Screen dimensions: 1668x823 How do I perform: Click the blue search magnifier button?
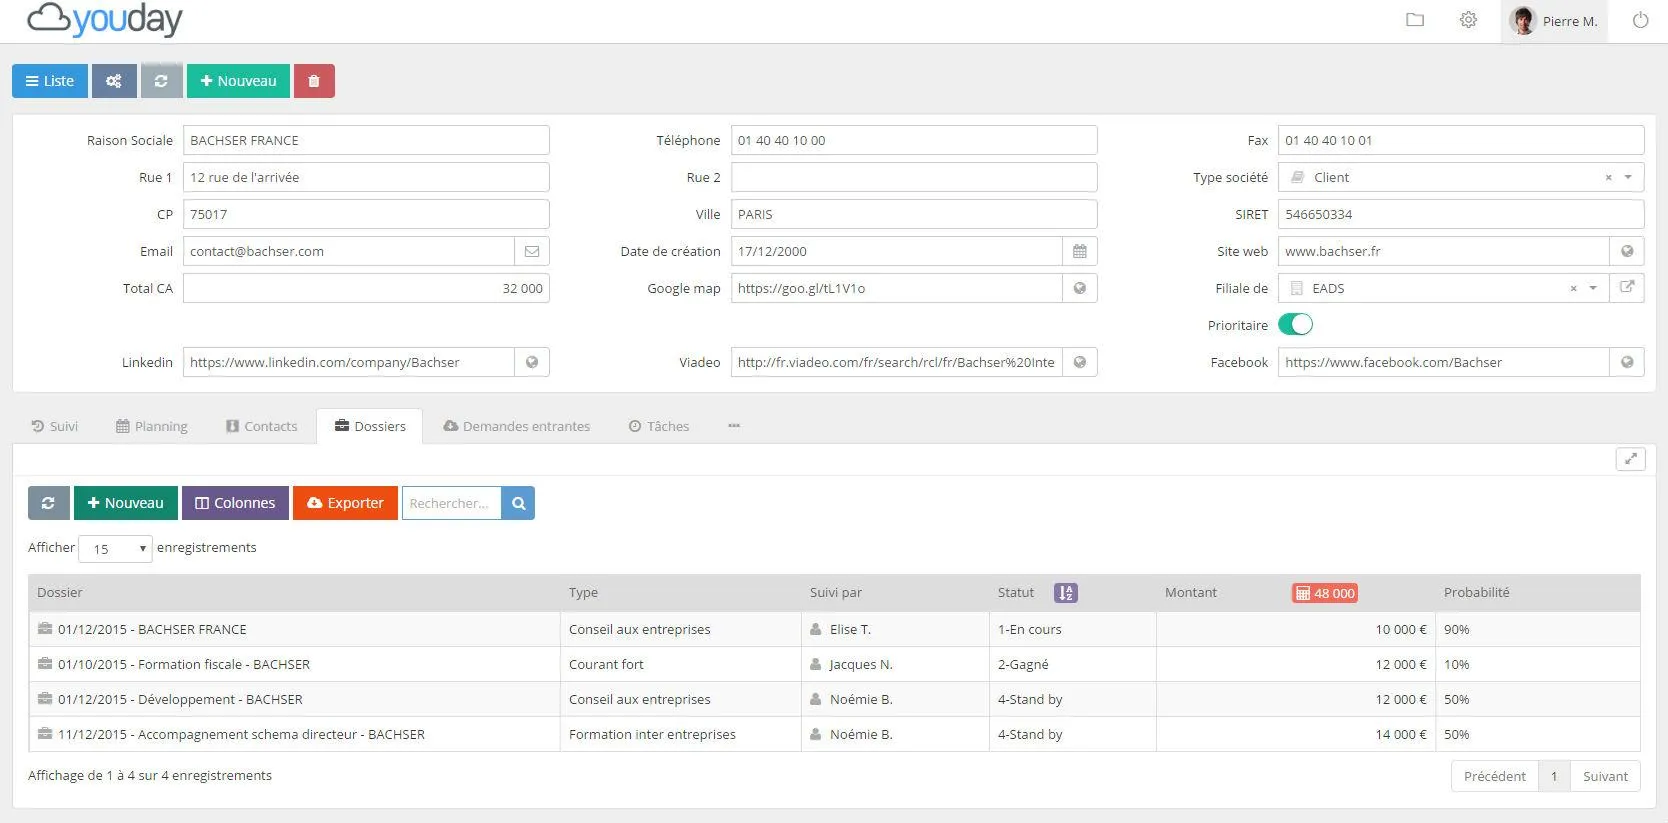518,503
